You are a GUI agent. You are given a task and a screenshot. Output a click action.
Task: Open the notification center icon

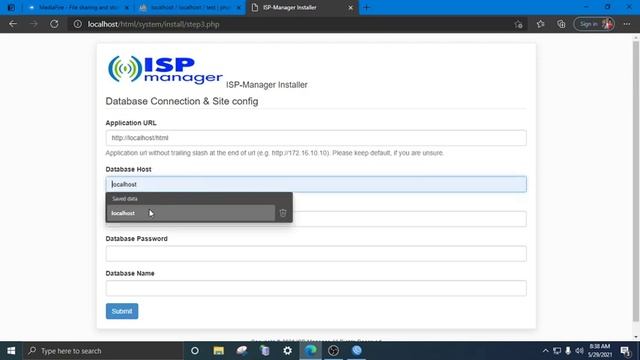pos(625,351)
